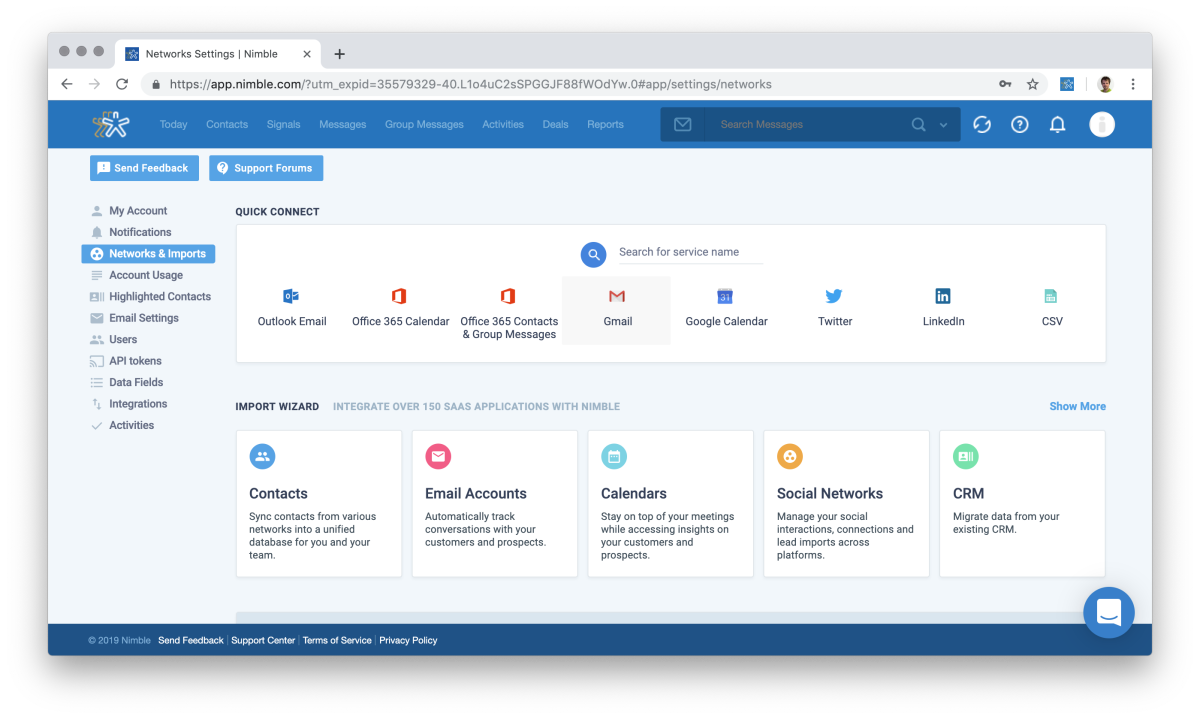Open Highlighted Contacts in sidebar
Image resolution: width=1200 pixels, height=719 pixels.
coord(160,297)
